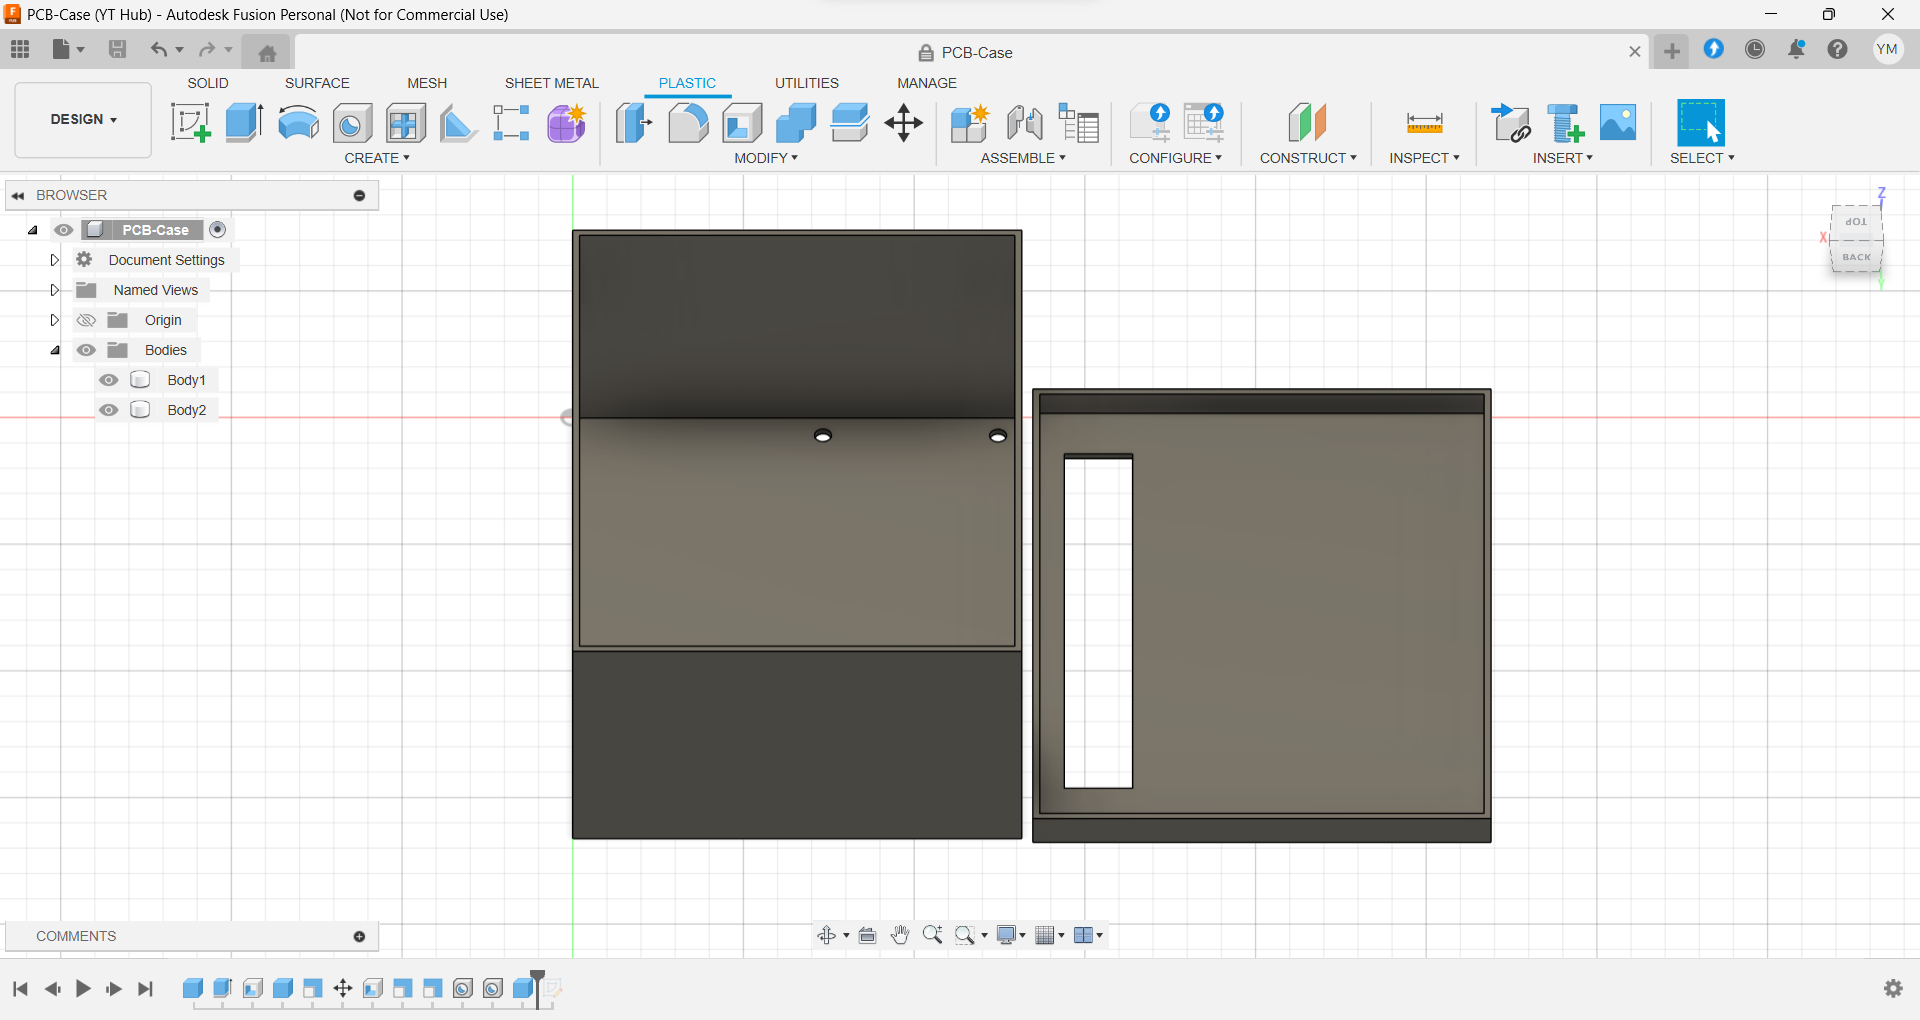The image size is (1920, 1020).
Task: Switch to the MANAGE tab
Action: click(x=927, y=83)
